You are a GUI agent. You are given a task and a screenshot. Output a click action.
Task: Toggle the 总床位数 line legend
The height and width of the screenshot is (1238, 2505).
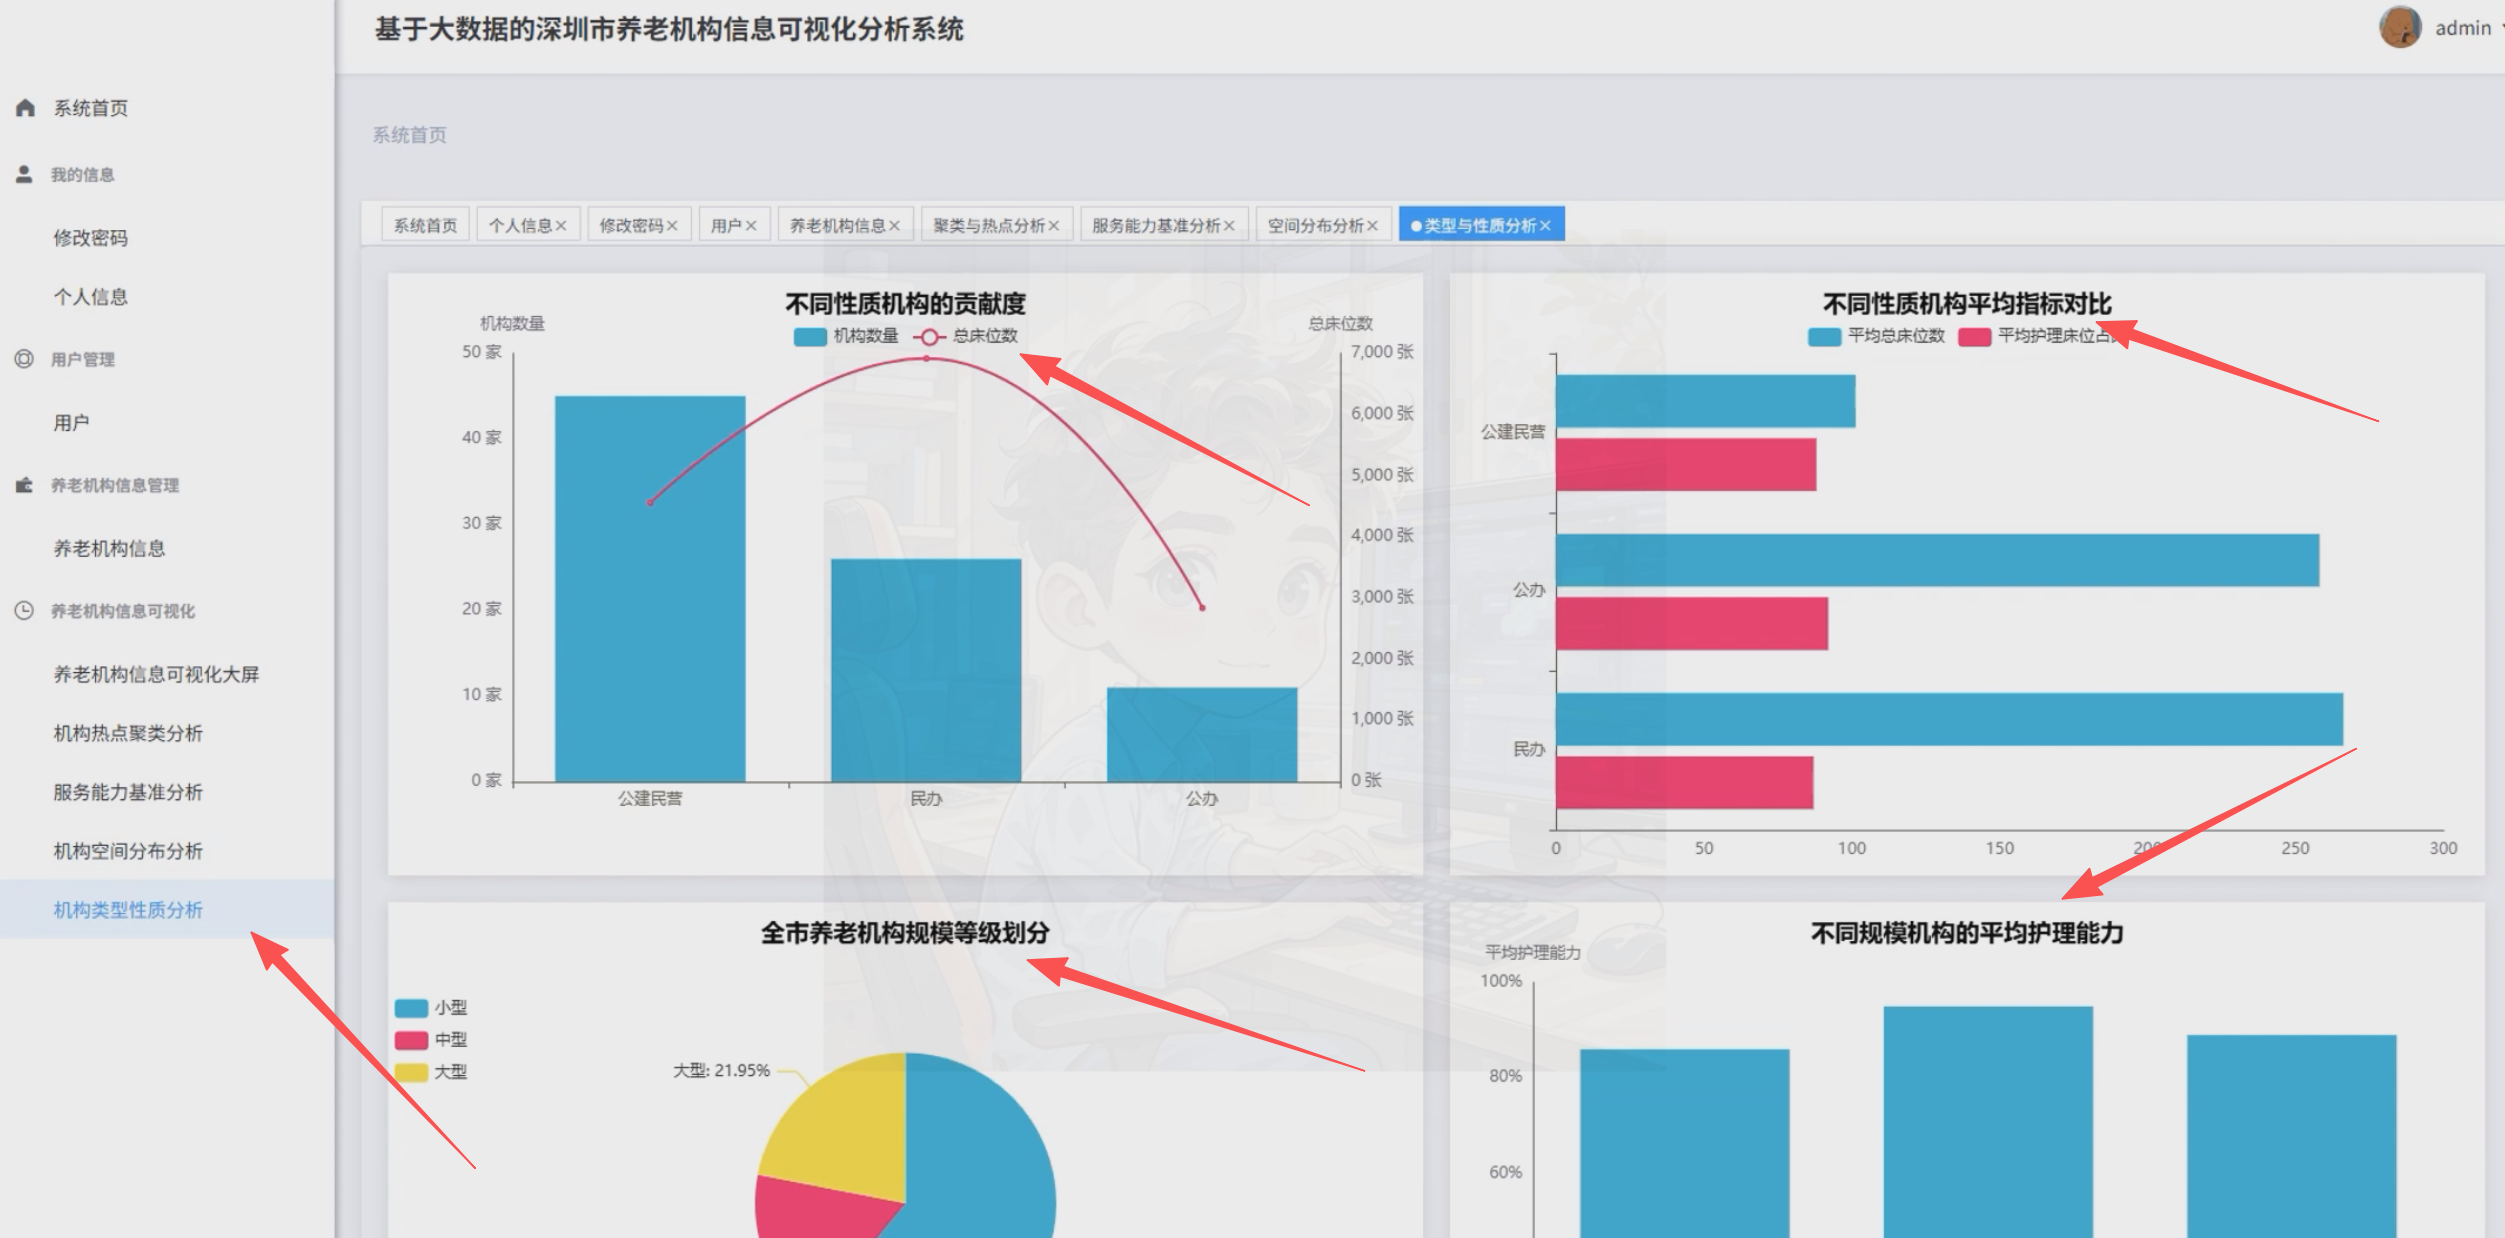click(x=929, y=337)
